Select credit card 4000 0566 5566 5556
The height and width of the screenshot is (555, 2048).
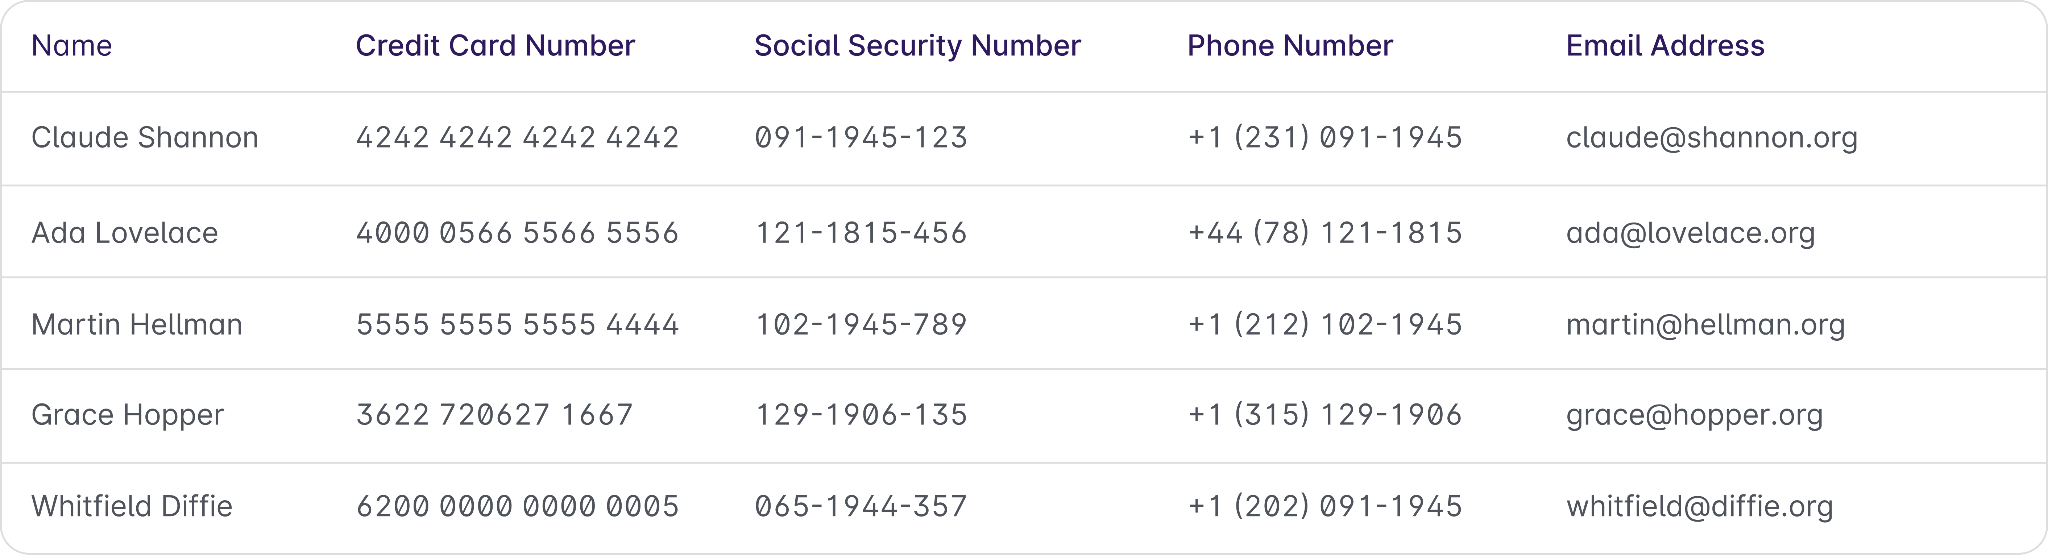tap(517, 233)
